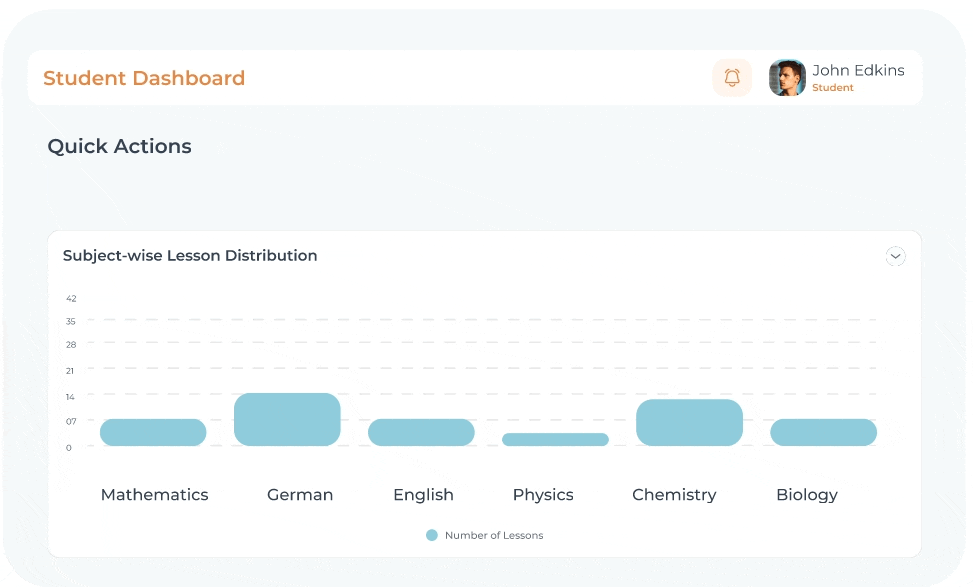The image size is (973, 587).
Task: Select the Biology bar in chart
Action: tap(823, 432)
